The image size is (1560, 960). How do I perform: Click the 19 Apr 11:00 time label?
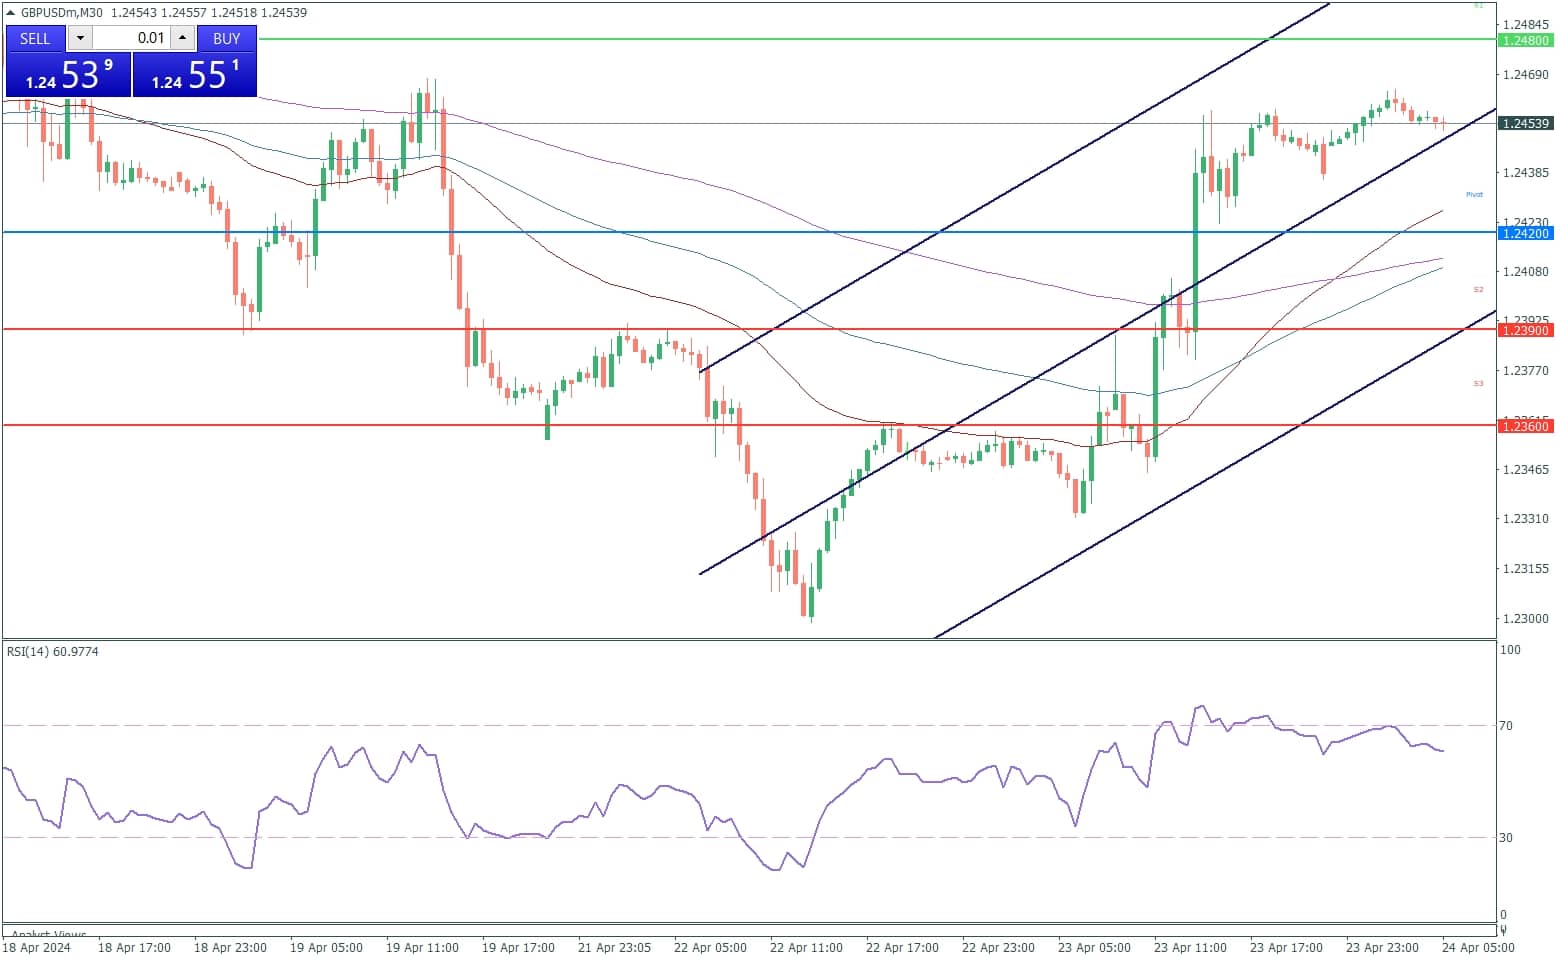422,947
